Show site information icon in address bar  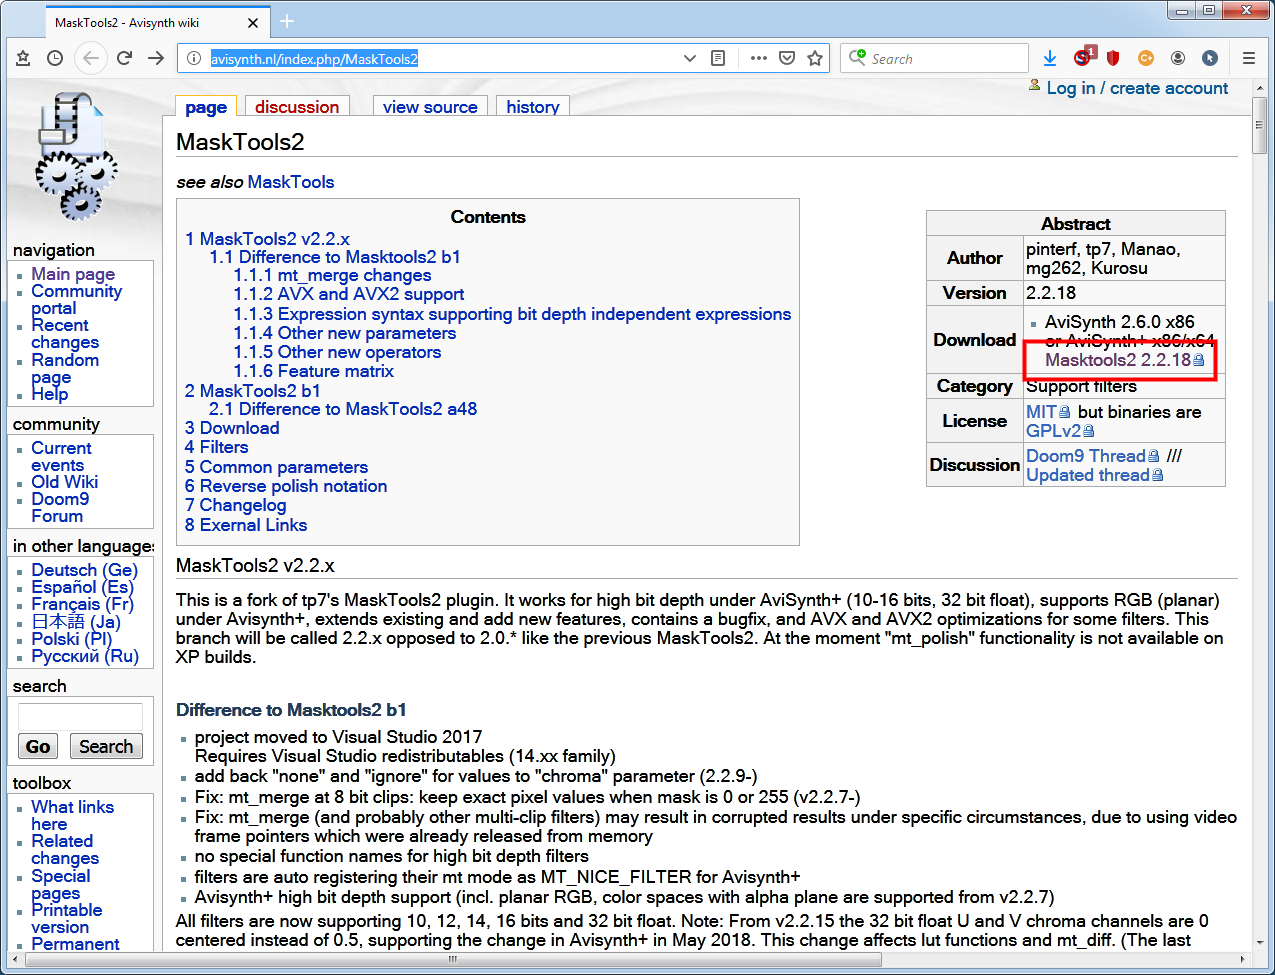tap(194, 58)
